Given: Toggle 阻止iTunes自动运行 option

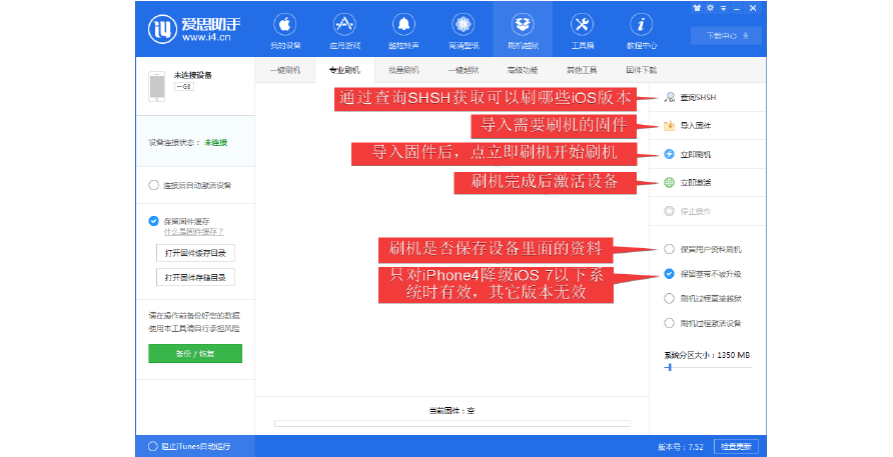Looking at the screenshot, I should tap(153, 446).
